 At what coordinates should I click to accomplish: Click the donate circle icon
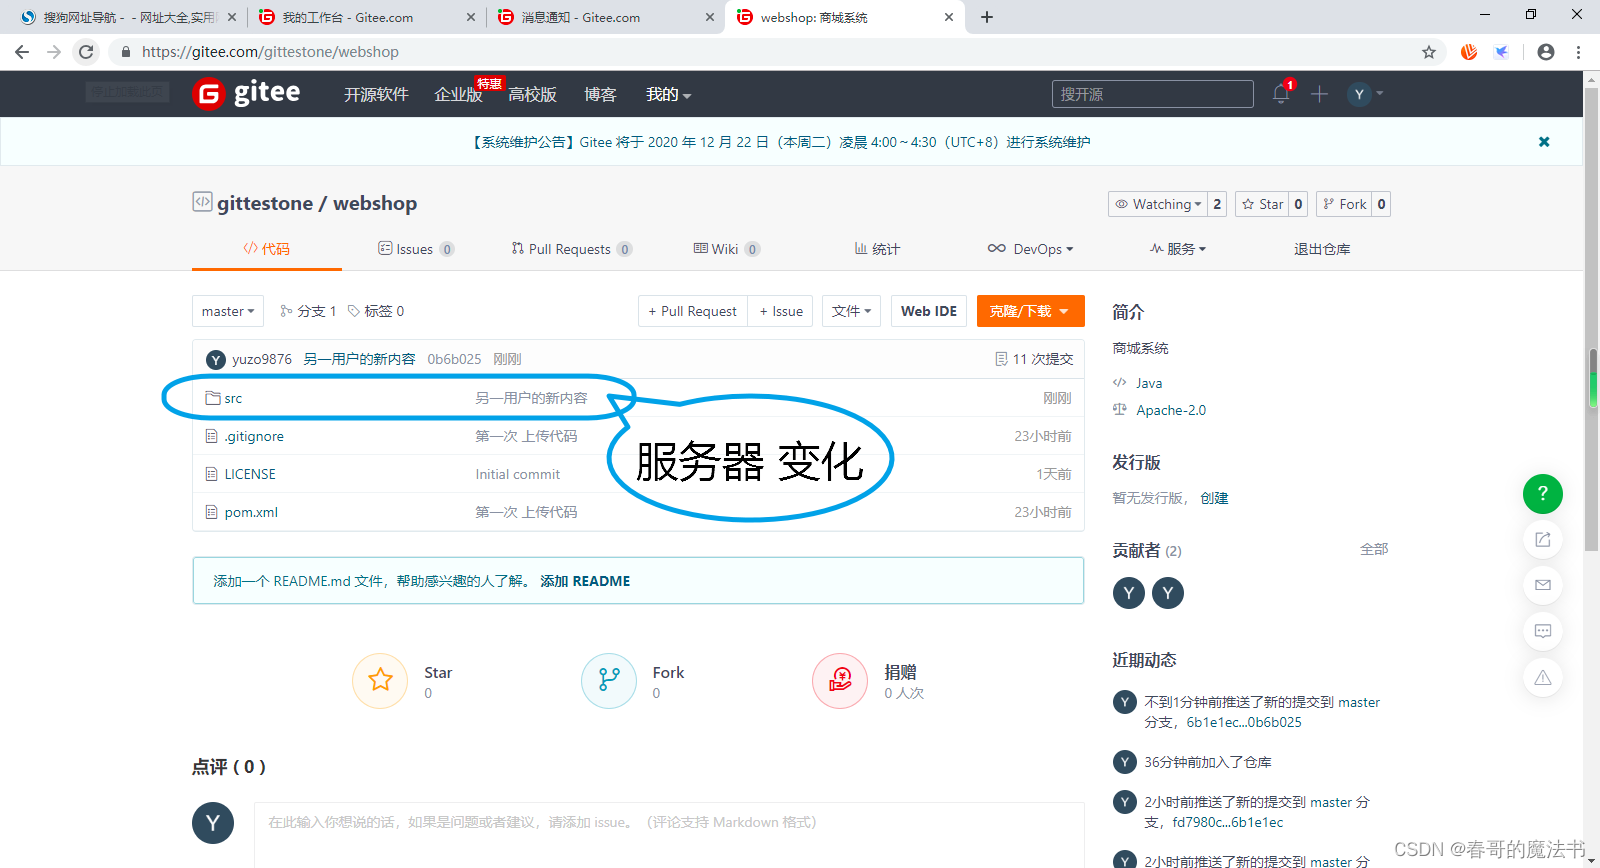point(840,681)
